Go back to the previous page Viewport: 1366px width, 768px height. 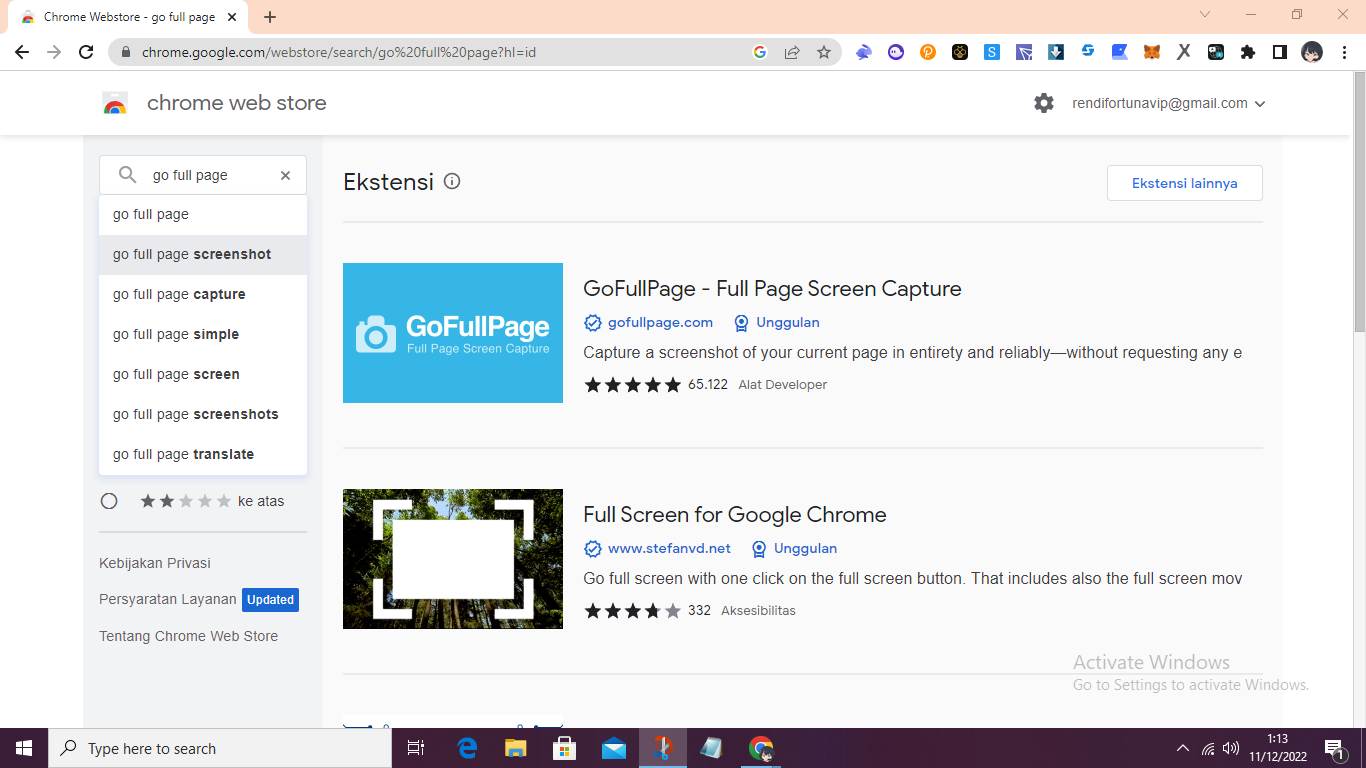tap(22, 52)
